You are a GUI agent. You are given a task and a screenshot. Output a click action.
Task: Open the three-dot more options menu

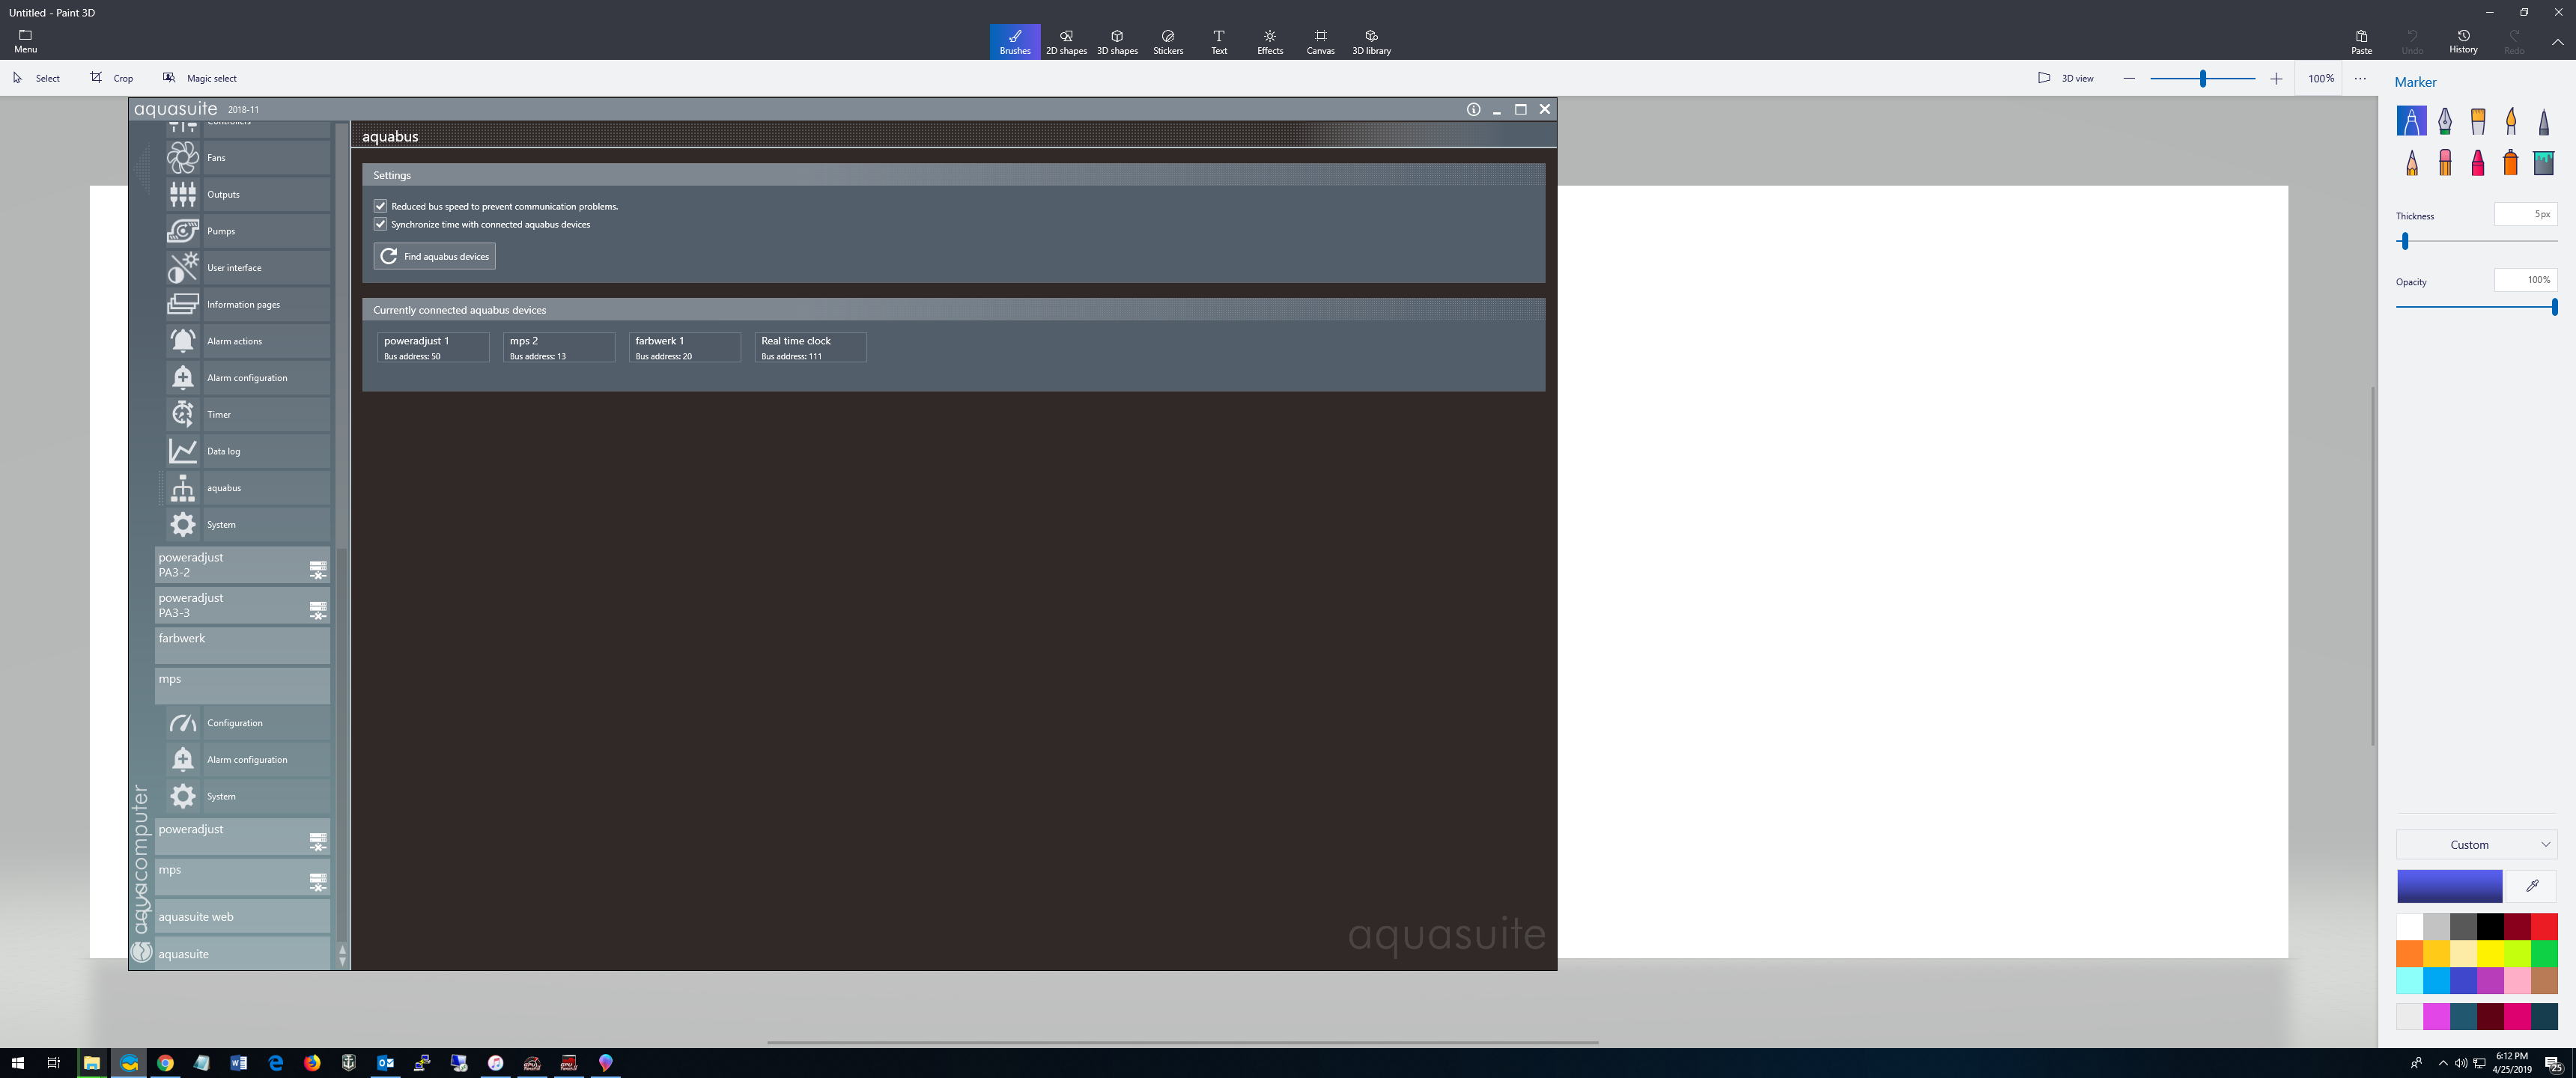coord(2360,78)
